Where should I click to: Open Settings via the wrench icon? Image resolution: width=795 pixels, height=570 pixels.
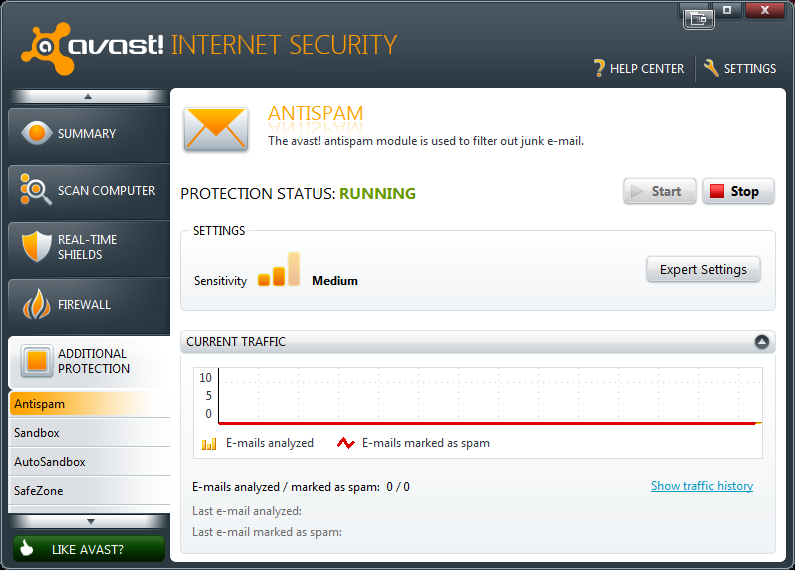[711, 68]
